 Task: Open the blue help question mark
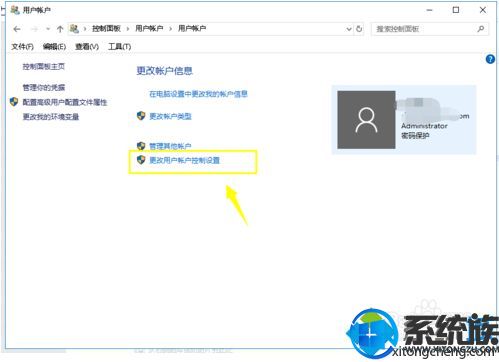490,59
